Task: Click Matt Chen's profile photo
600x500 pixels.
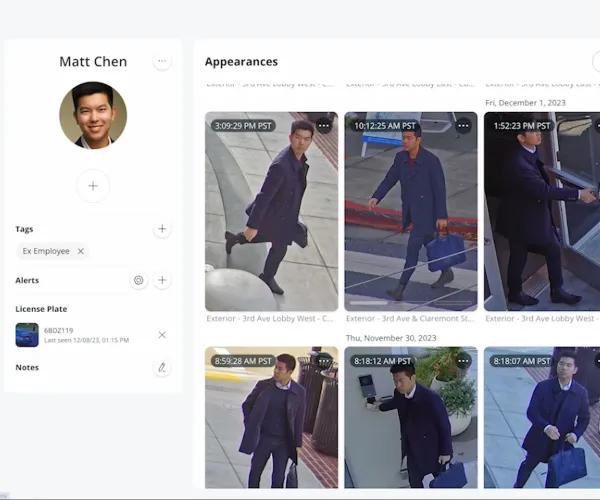Action: tap(93, 115)
